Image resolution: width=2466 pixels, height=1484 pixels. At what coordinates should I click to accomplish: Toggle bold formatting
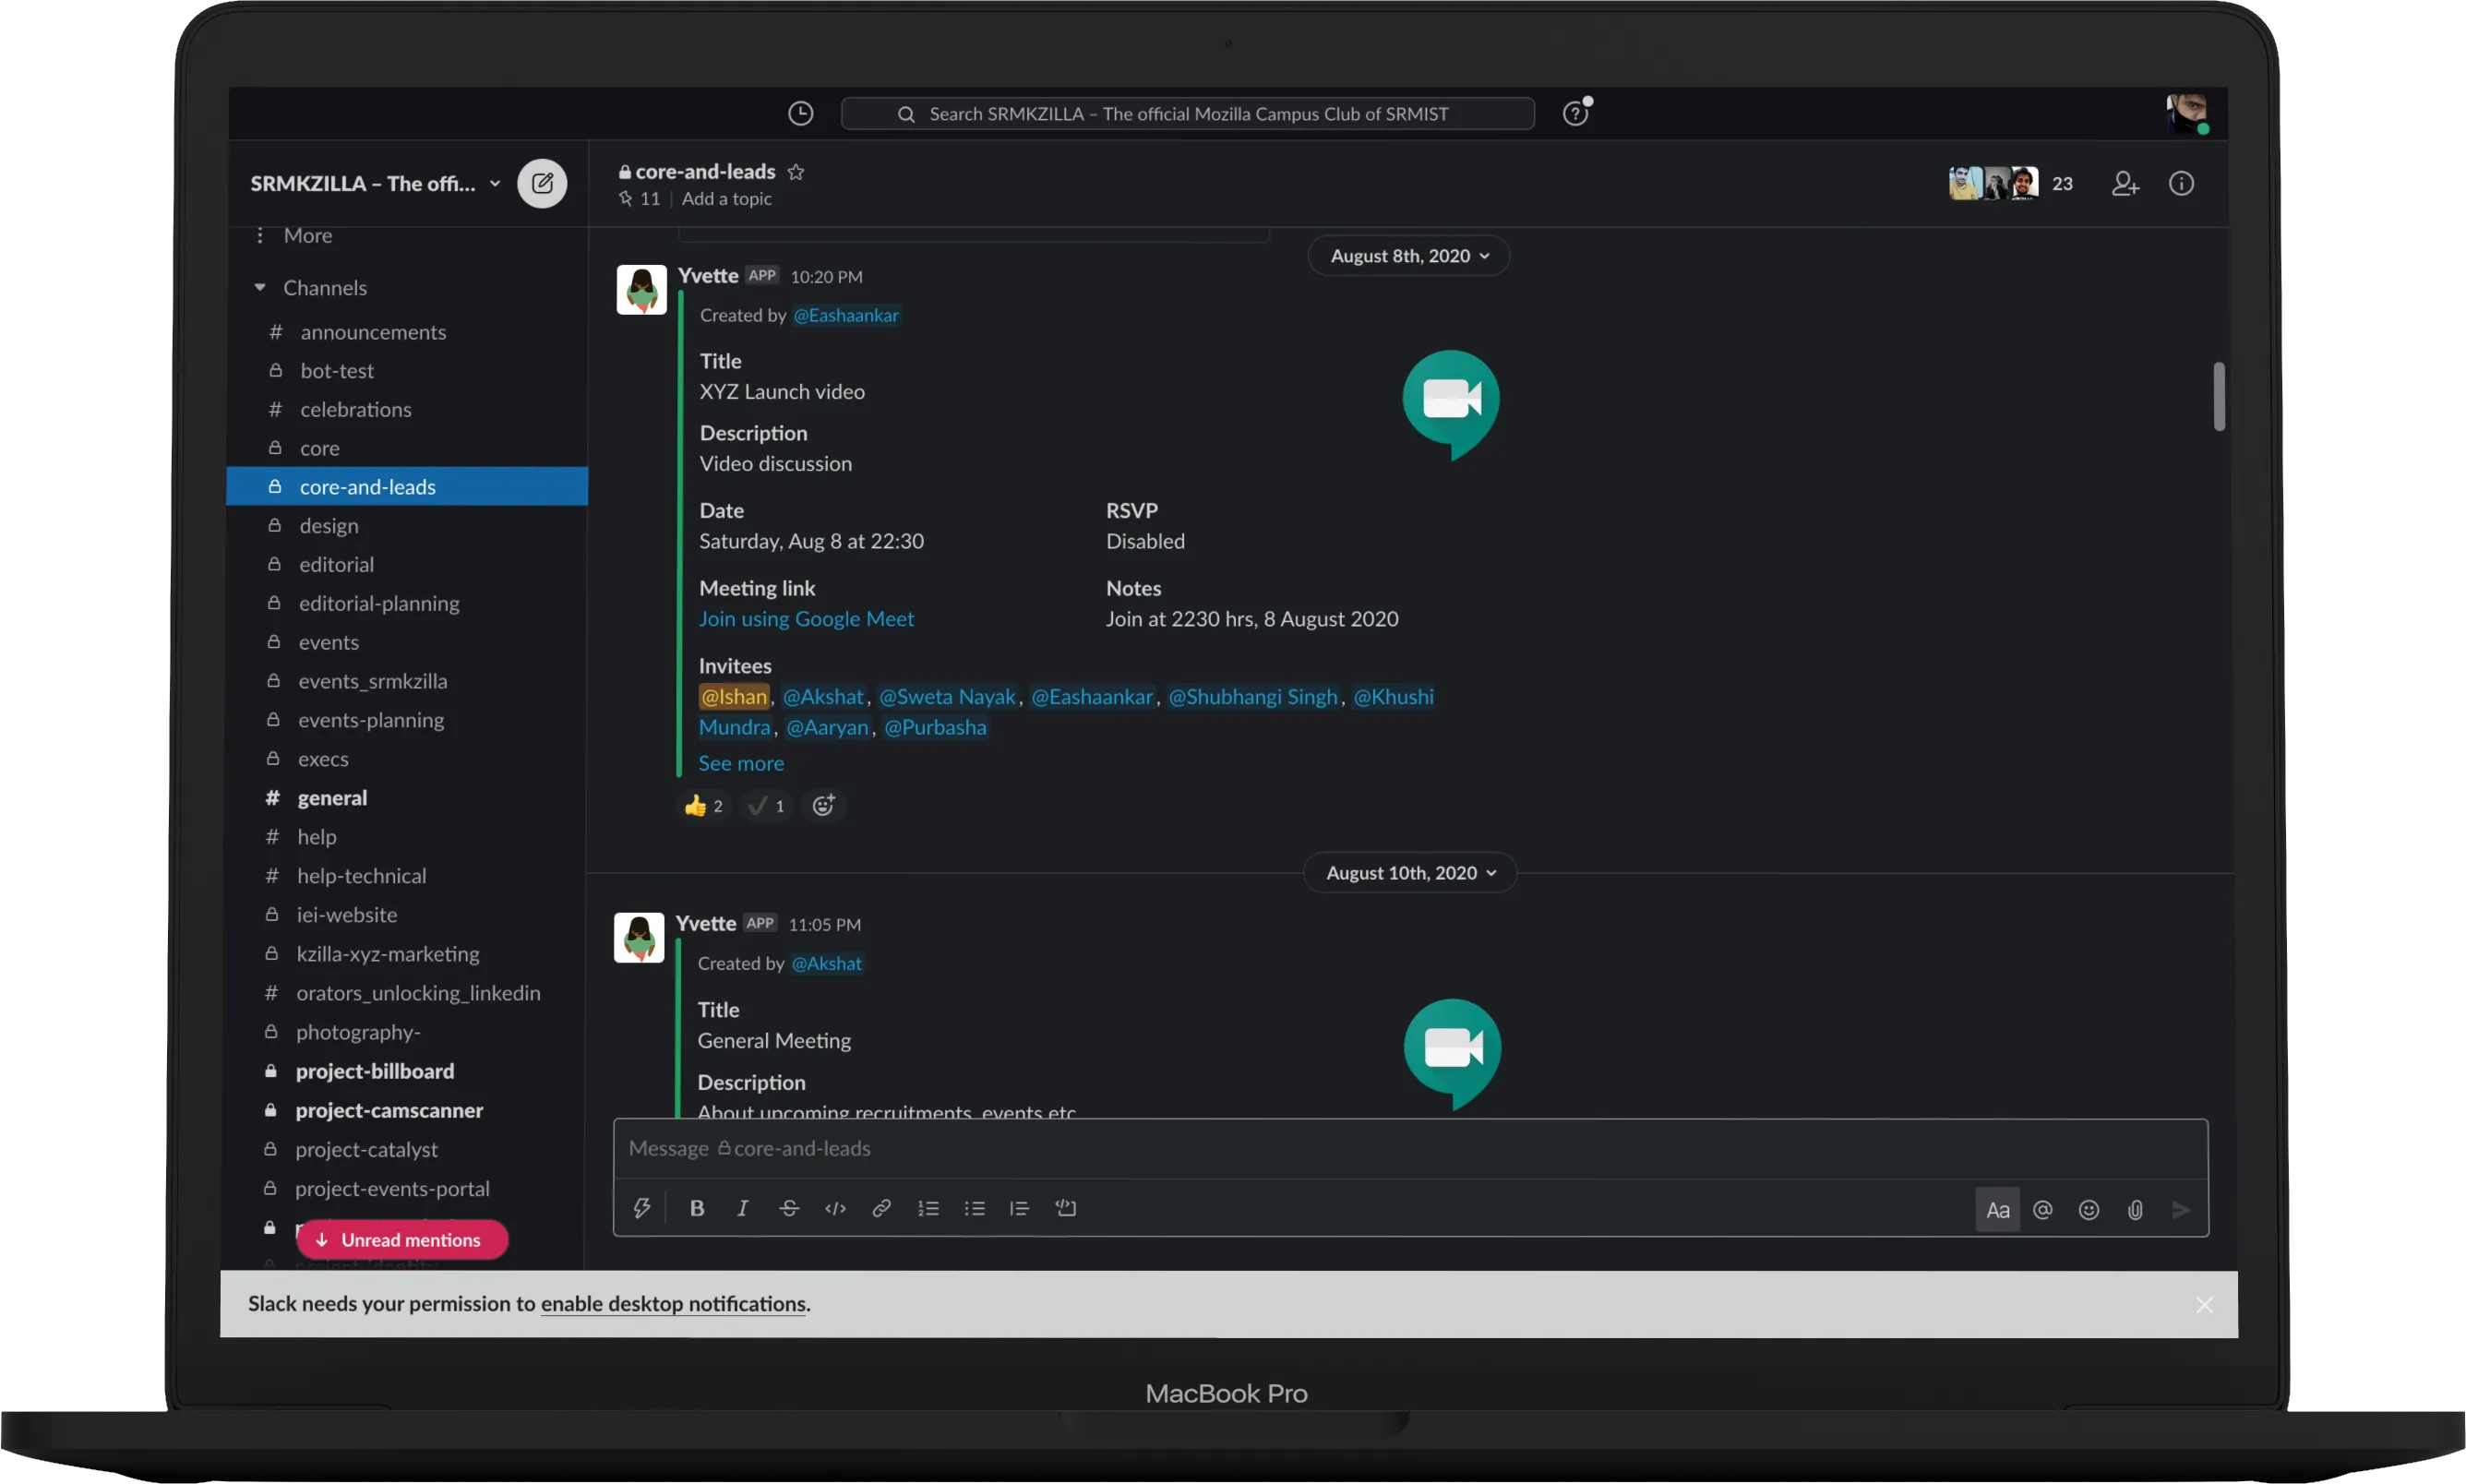pos(697,1208)
